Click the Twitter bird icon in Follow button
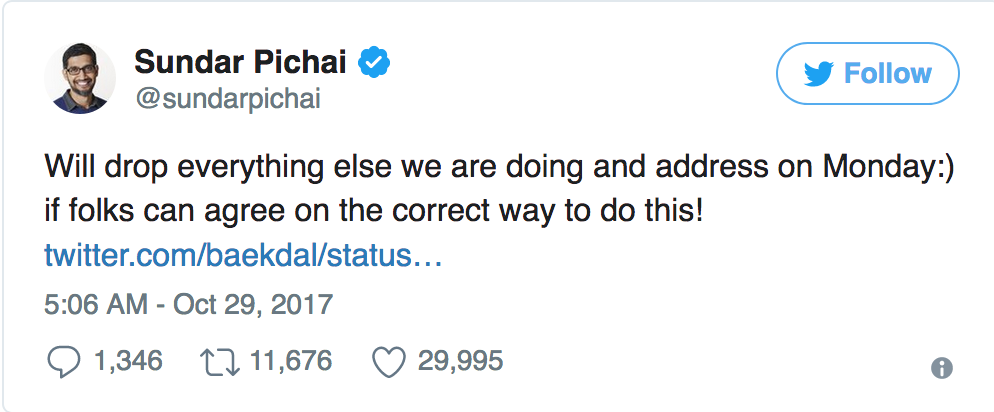The image size is (994, 412). (x=818, y=74)
